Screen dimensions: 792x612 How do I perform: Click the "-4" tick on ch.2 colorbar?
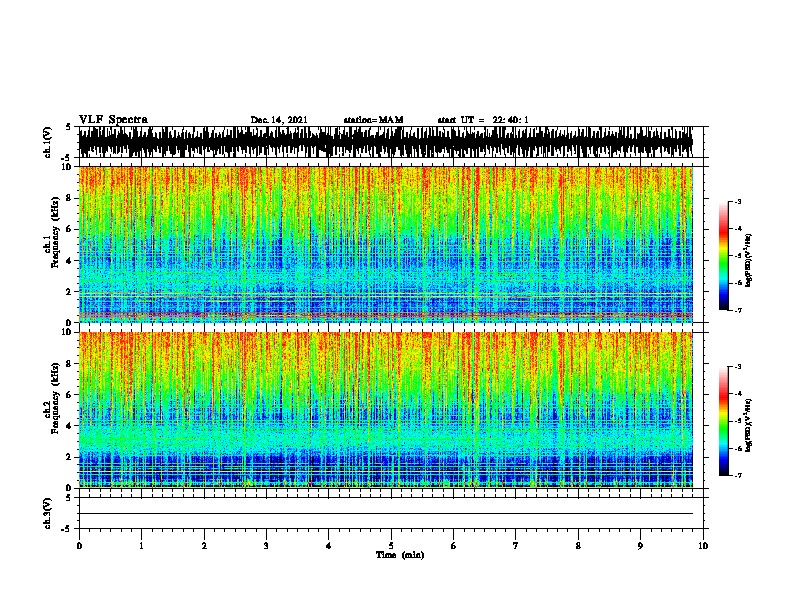pyautogui.click(x=737, y=394)
